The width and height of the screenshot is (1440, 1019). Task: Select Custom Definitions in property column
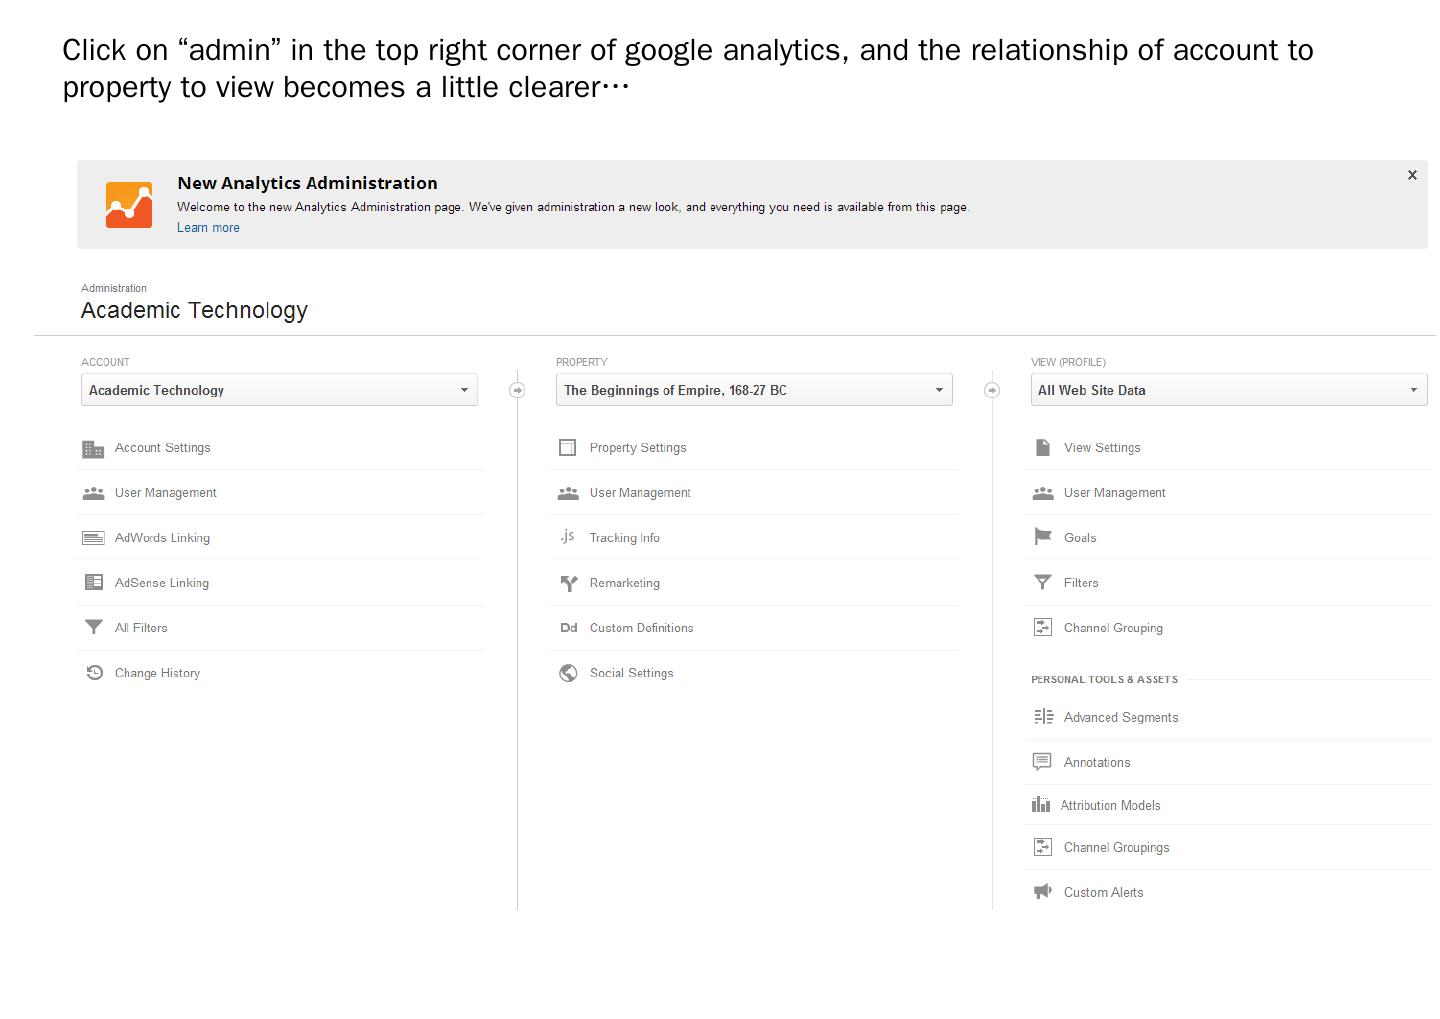click(x=641, y=628)
